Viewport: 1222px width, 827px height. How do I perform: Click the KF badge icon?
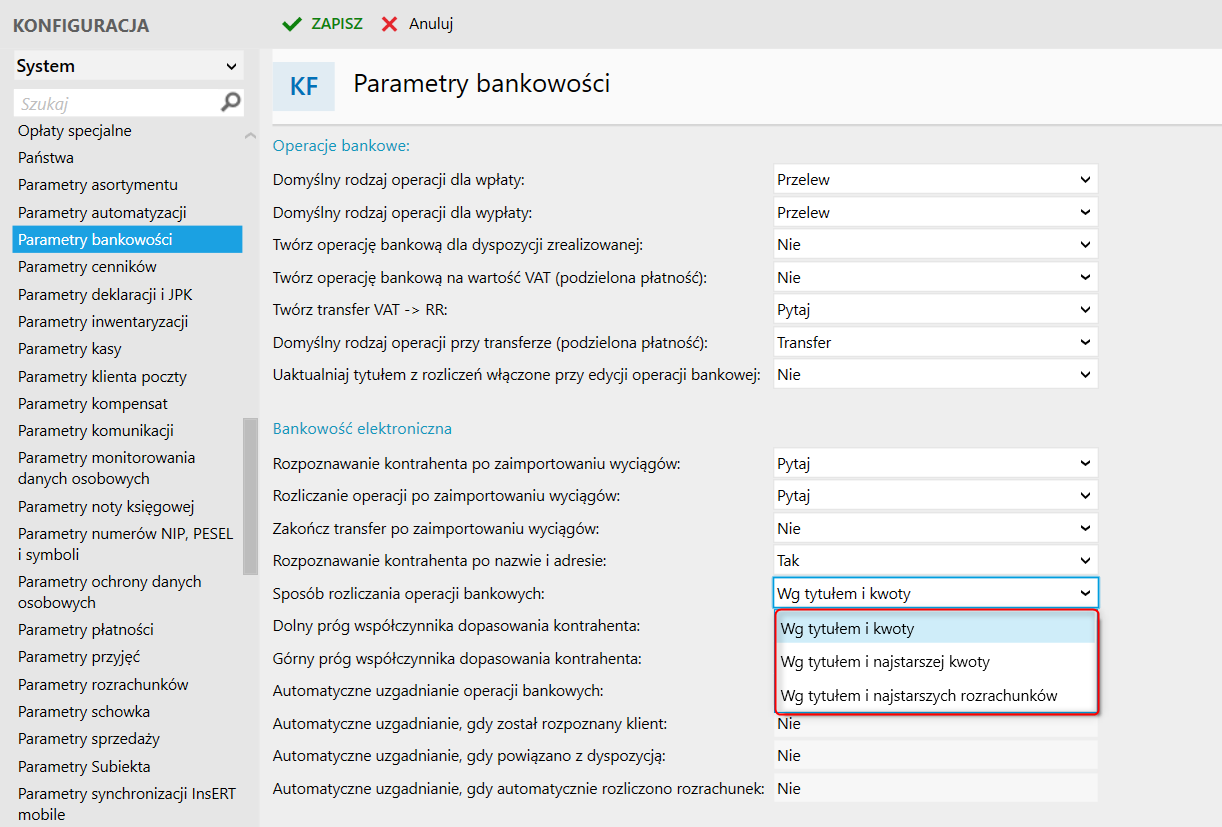(304, 86)
